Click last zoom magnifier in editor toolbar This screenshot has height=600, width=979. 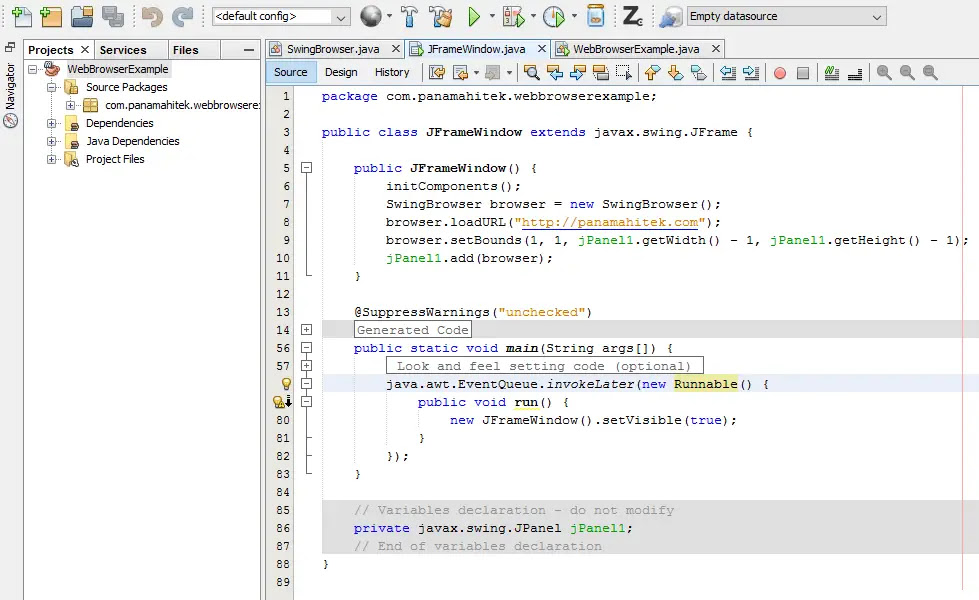[930, 72]
